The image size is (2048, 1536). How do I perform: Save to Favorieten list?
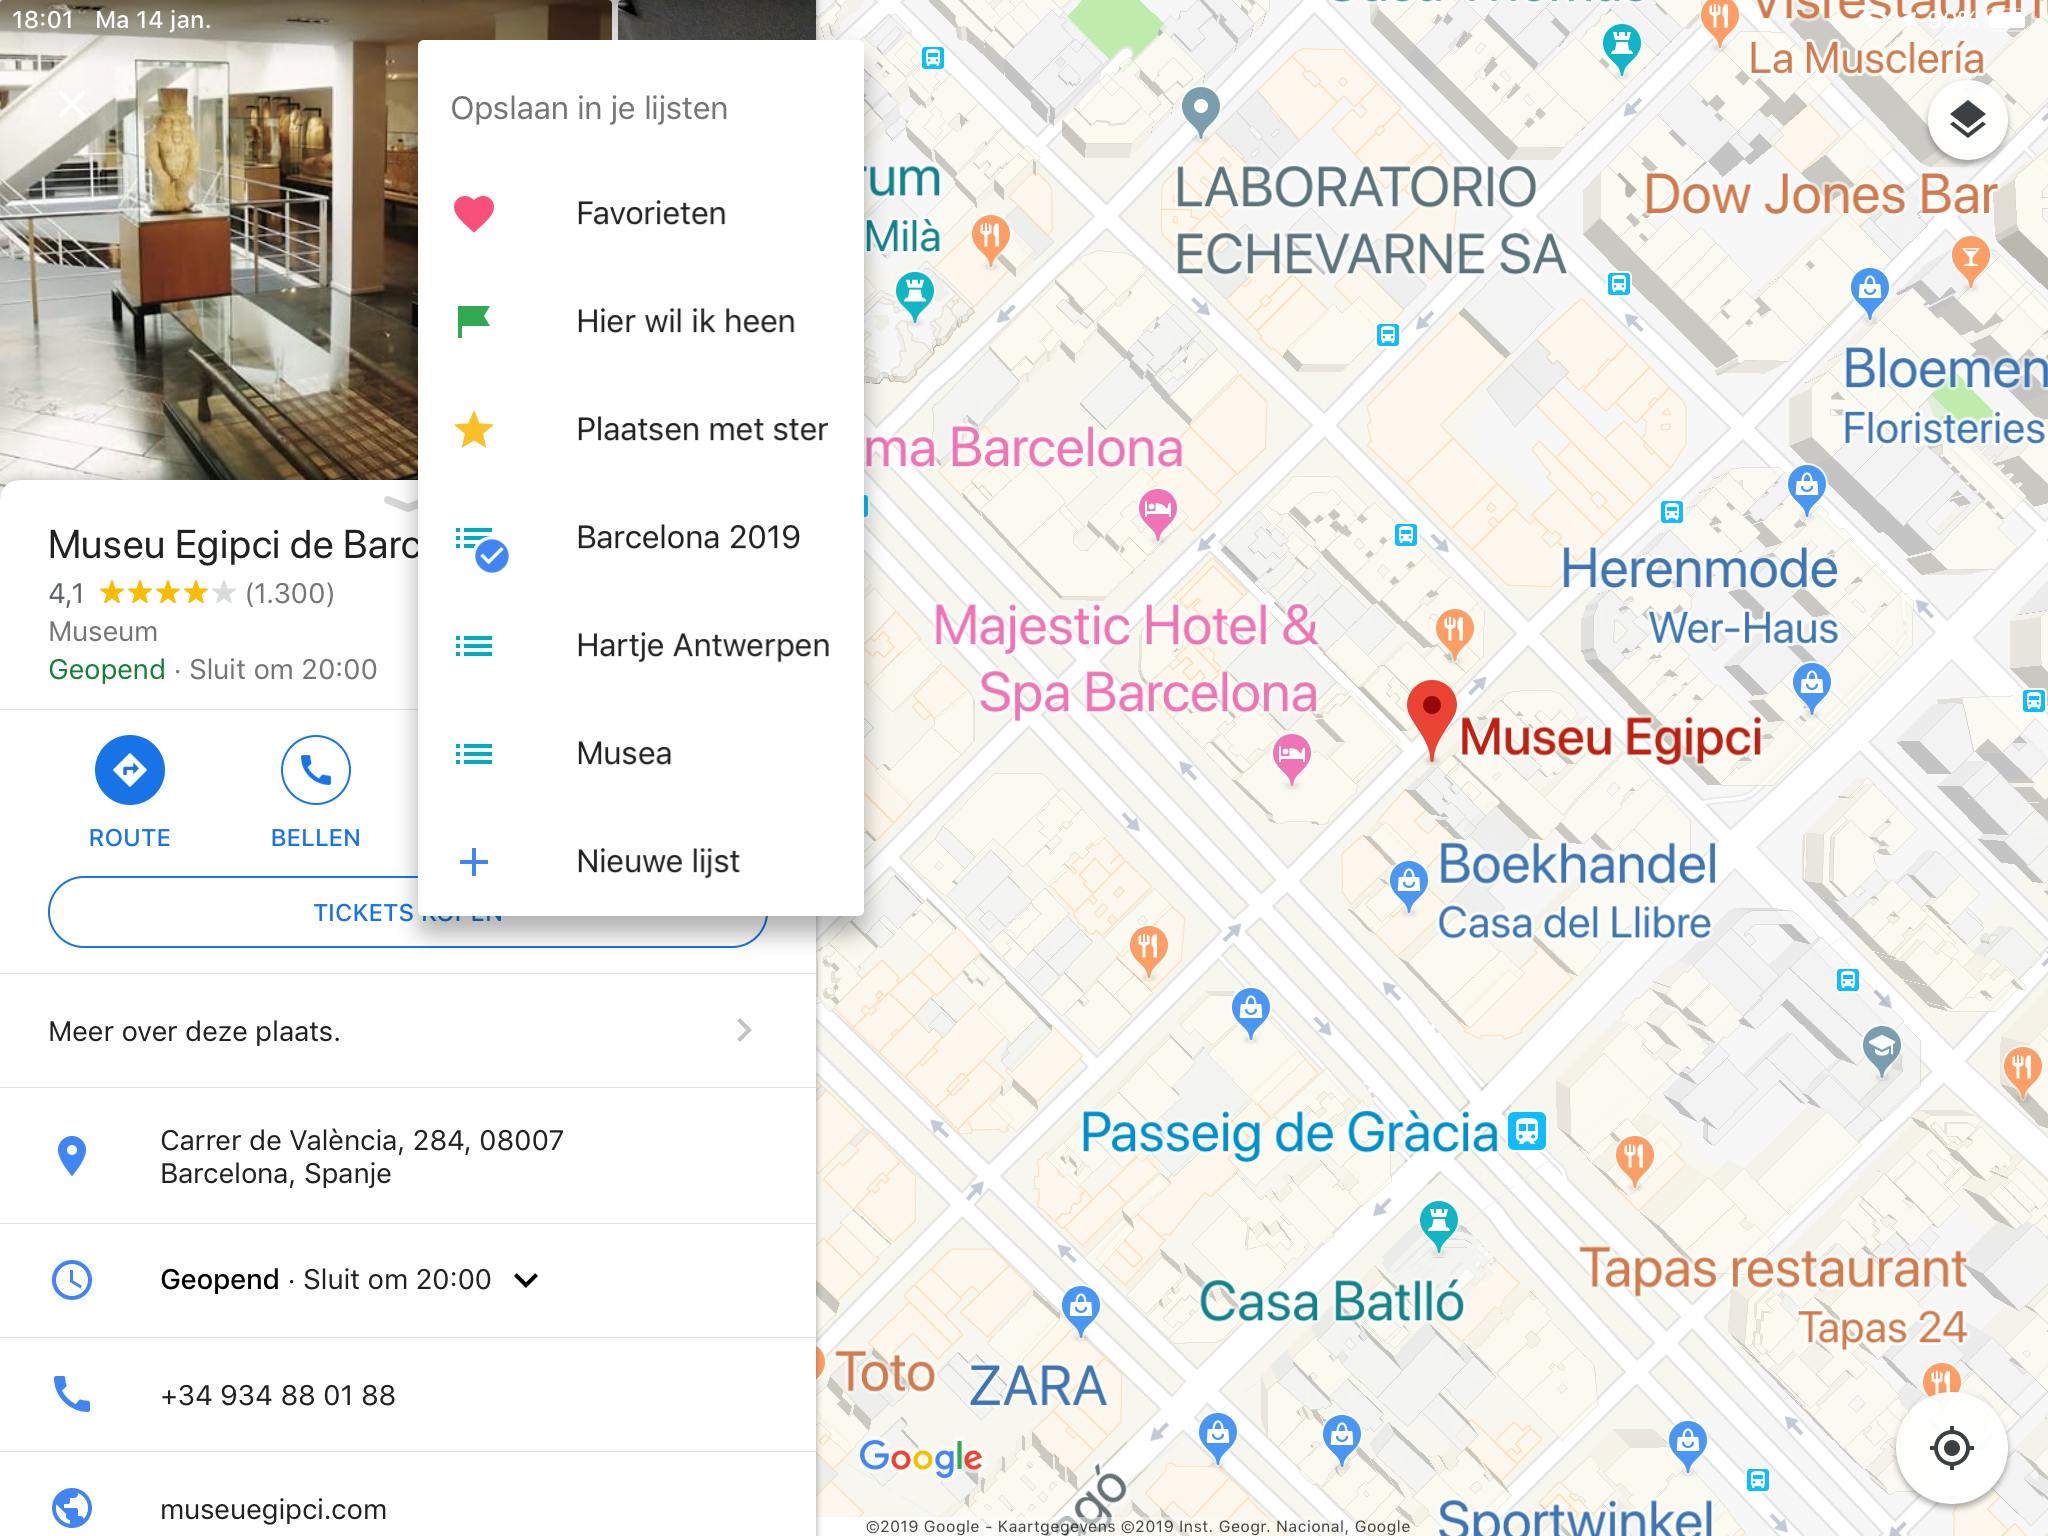[x=641, y=214]
